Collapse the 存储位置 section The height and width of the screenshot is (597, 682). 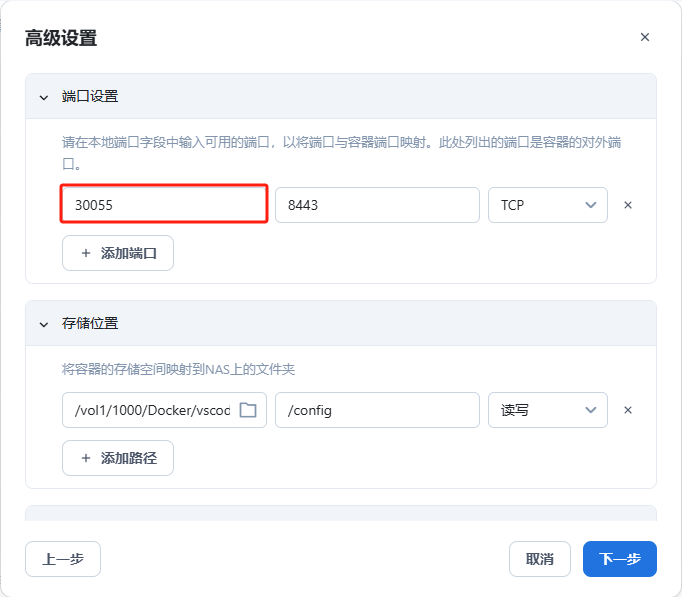(x=44, y=324)
